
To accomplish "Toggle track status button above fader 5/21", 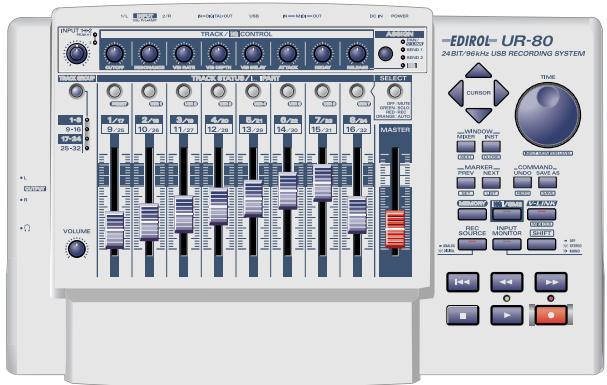I will 253,91.
